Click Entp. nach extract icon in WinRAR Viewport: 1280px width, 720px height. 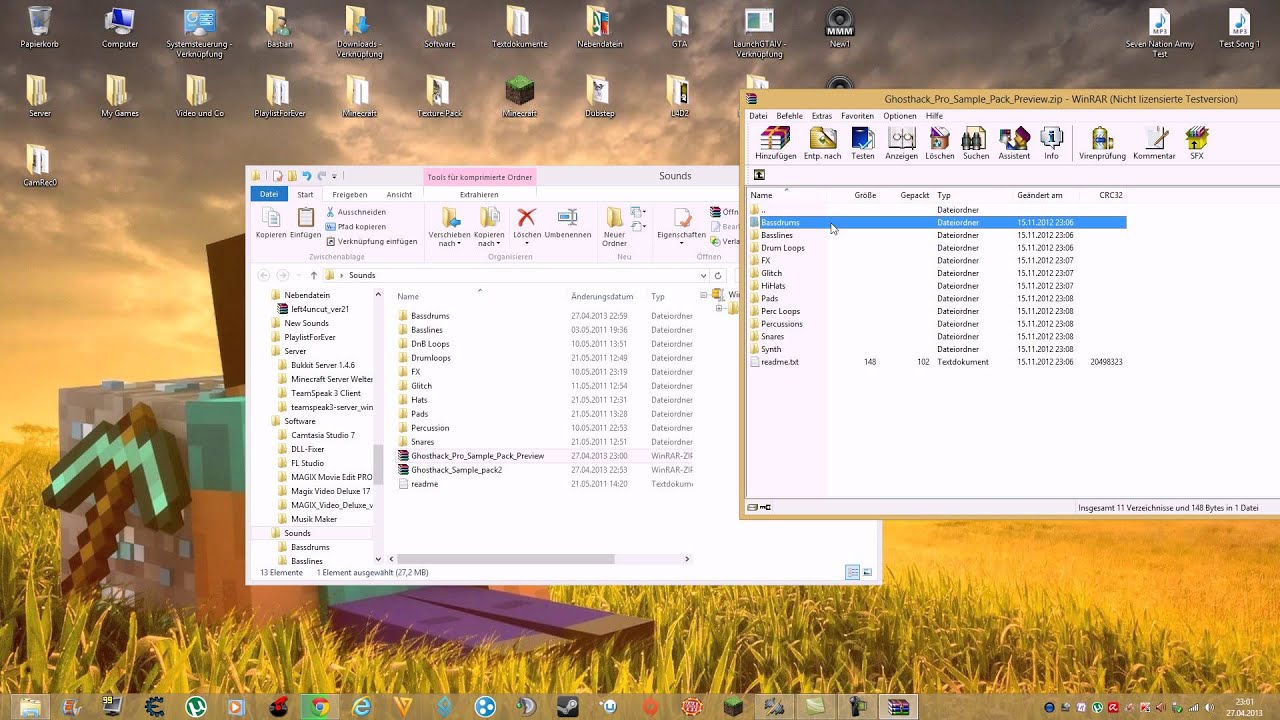[x=822, y=143]
